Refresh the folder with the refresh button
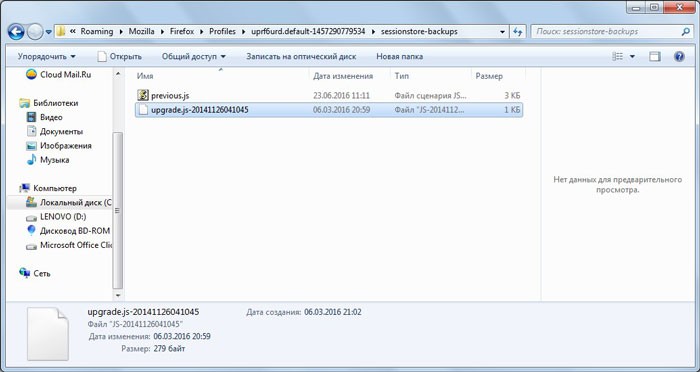Image resolution: width=700 pixels, height=372 pixels. click(517, 32)
